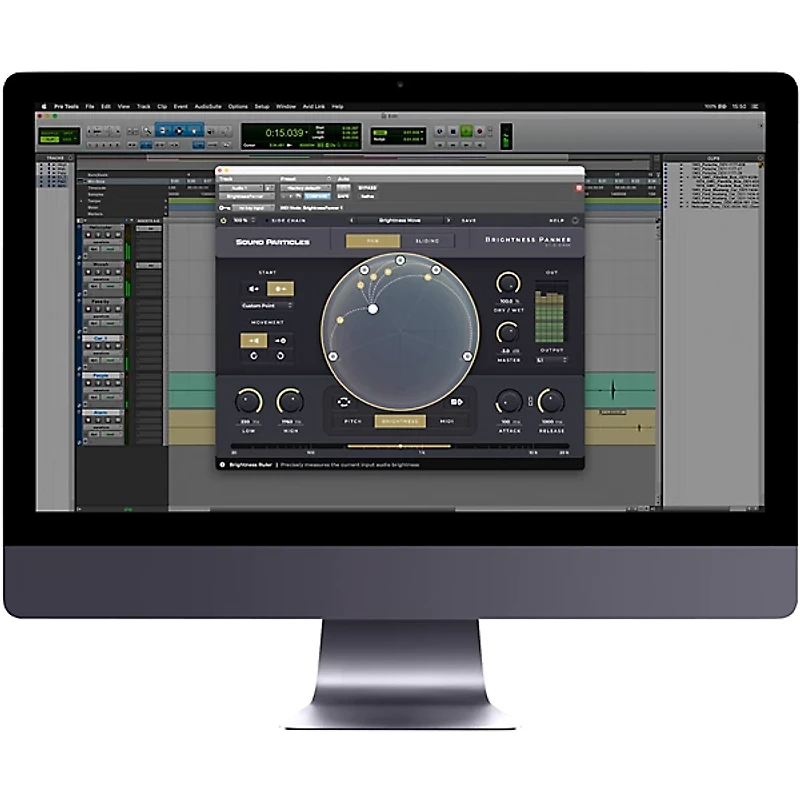Click the one-shot movement icon near High
This screenshot has height=800, width=800.
(456, 402)
